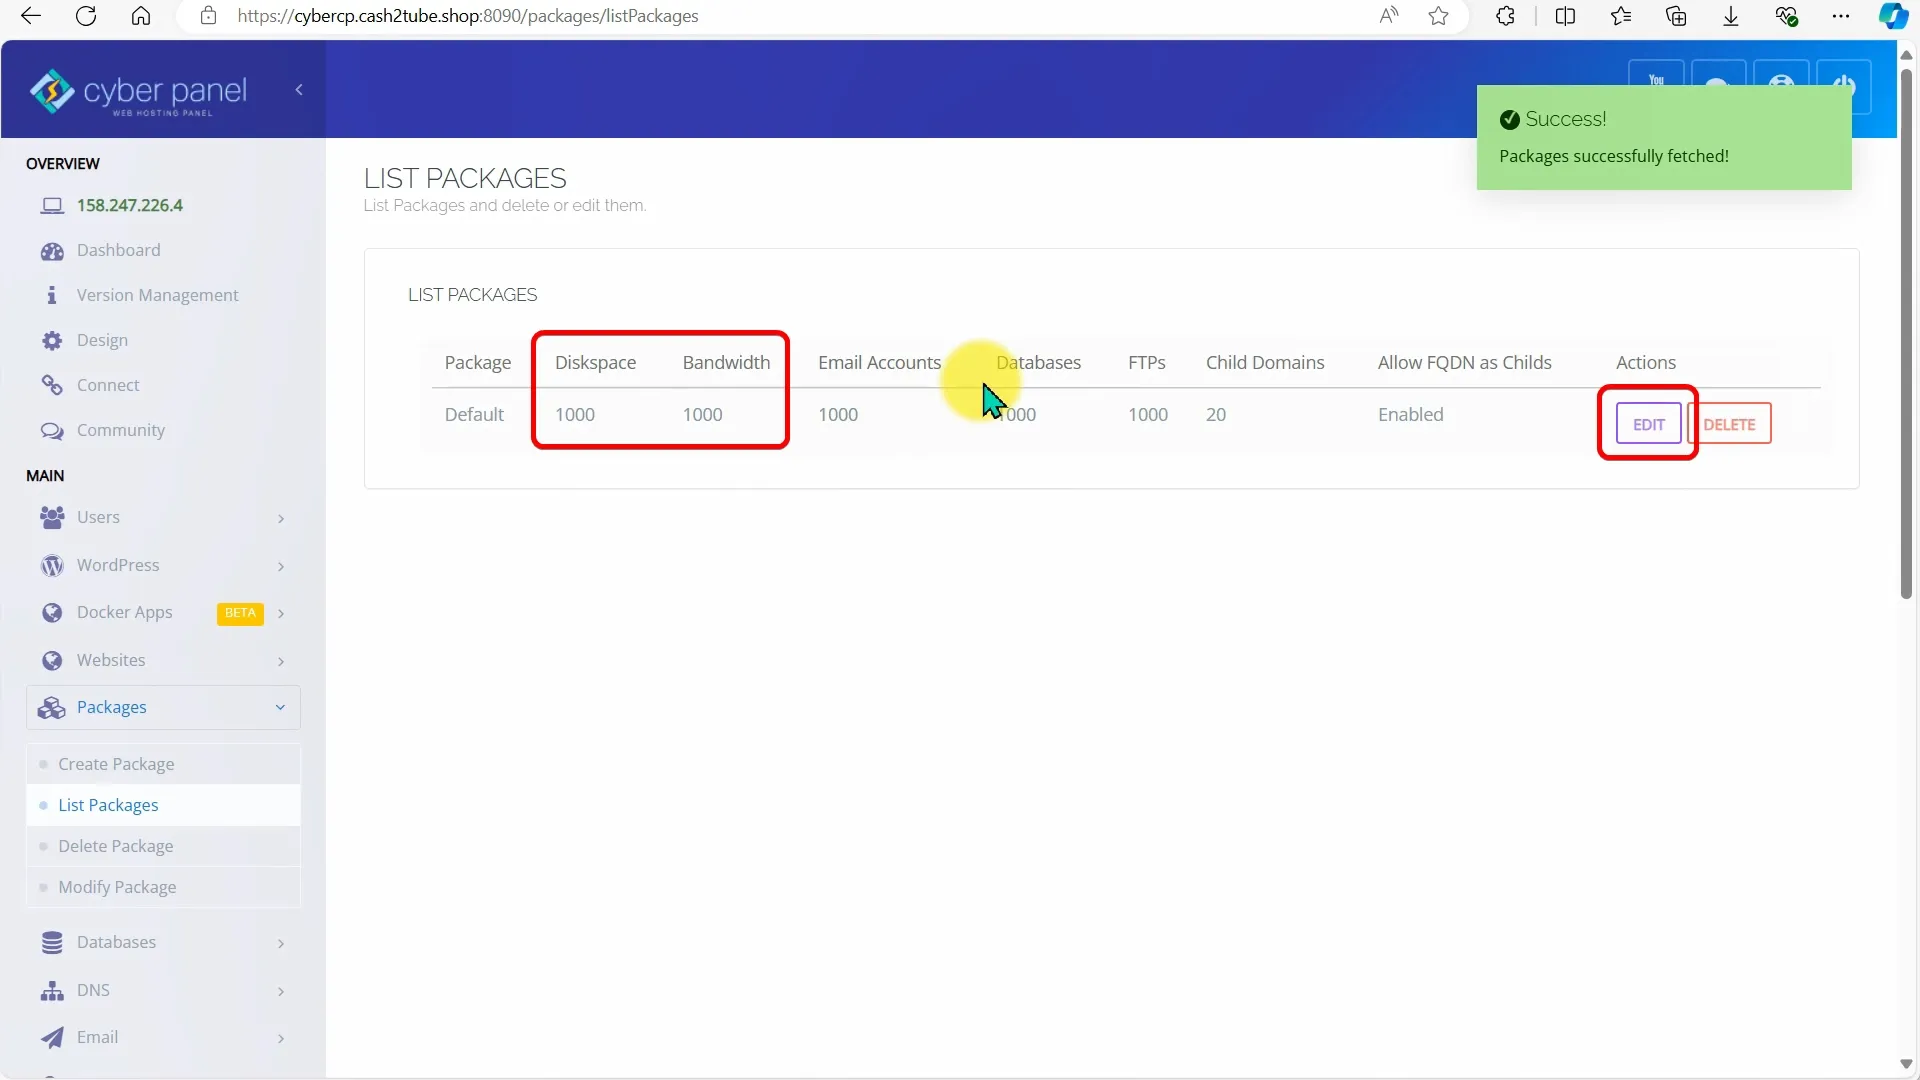Image resolution: width=1920 pixels, height=1080 pixels.
Task: Expand the Users menu
Action: point(281,518)
